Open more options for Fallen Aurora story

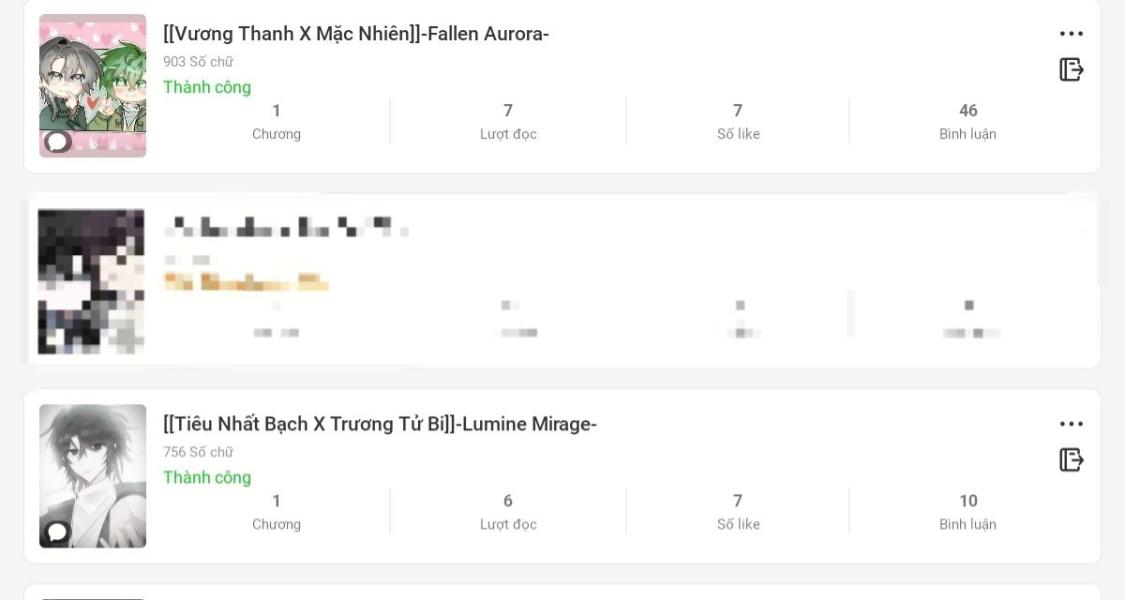(x=1071, y=34)
